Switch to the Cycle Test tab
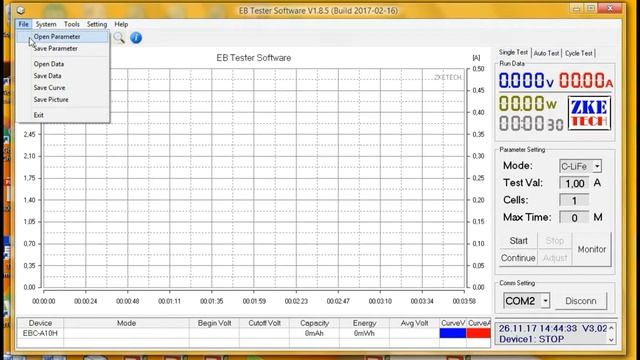This screenshot has height=360, width=640. 578,53
